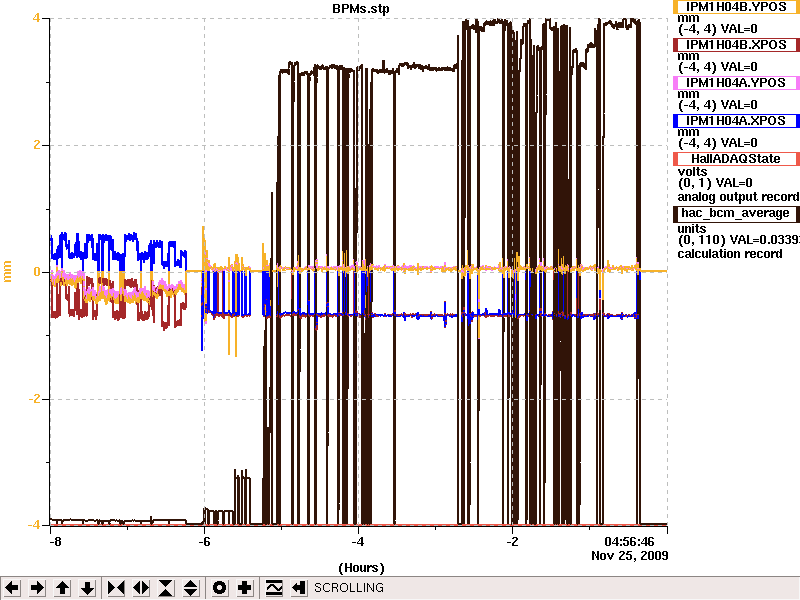Viewport: 800px width, 600px height.
Task: Click the mm y-axis unit label
Action: pyautogui.click(x=7, y=271)
